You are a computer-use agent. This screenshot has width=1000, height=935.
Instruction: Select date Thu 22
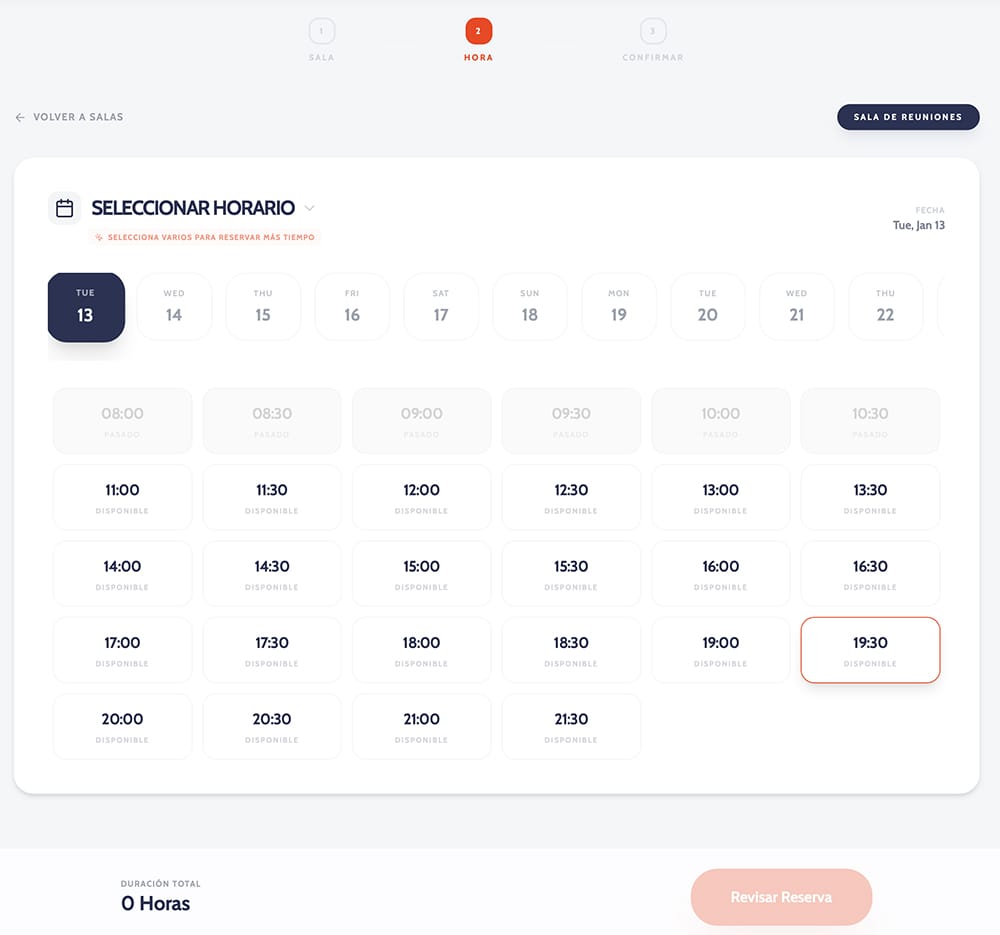[x=885, y=307]
